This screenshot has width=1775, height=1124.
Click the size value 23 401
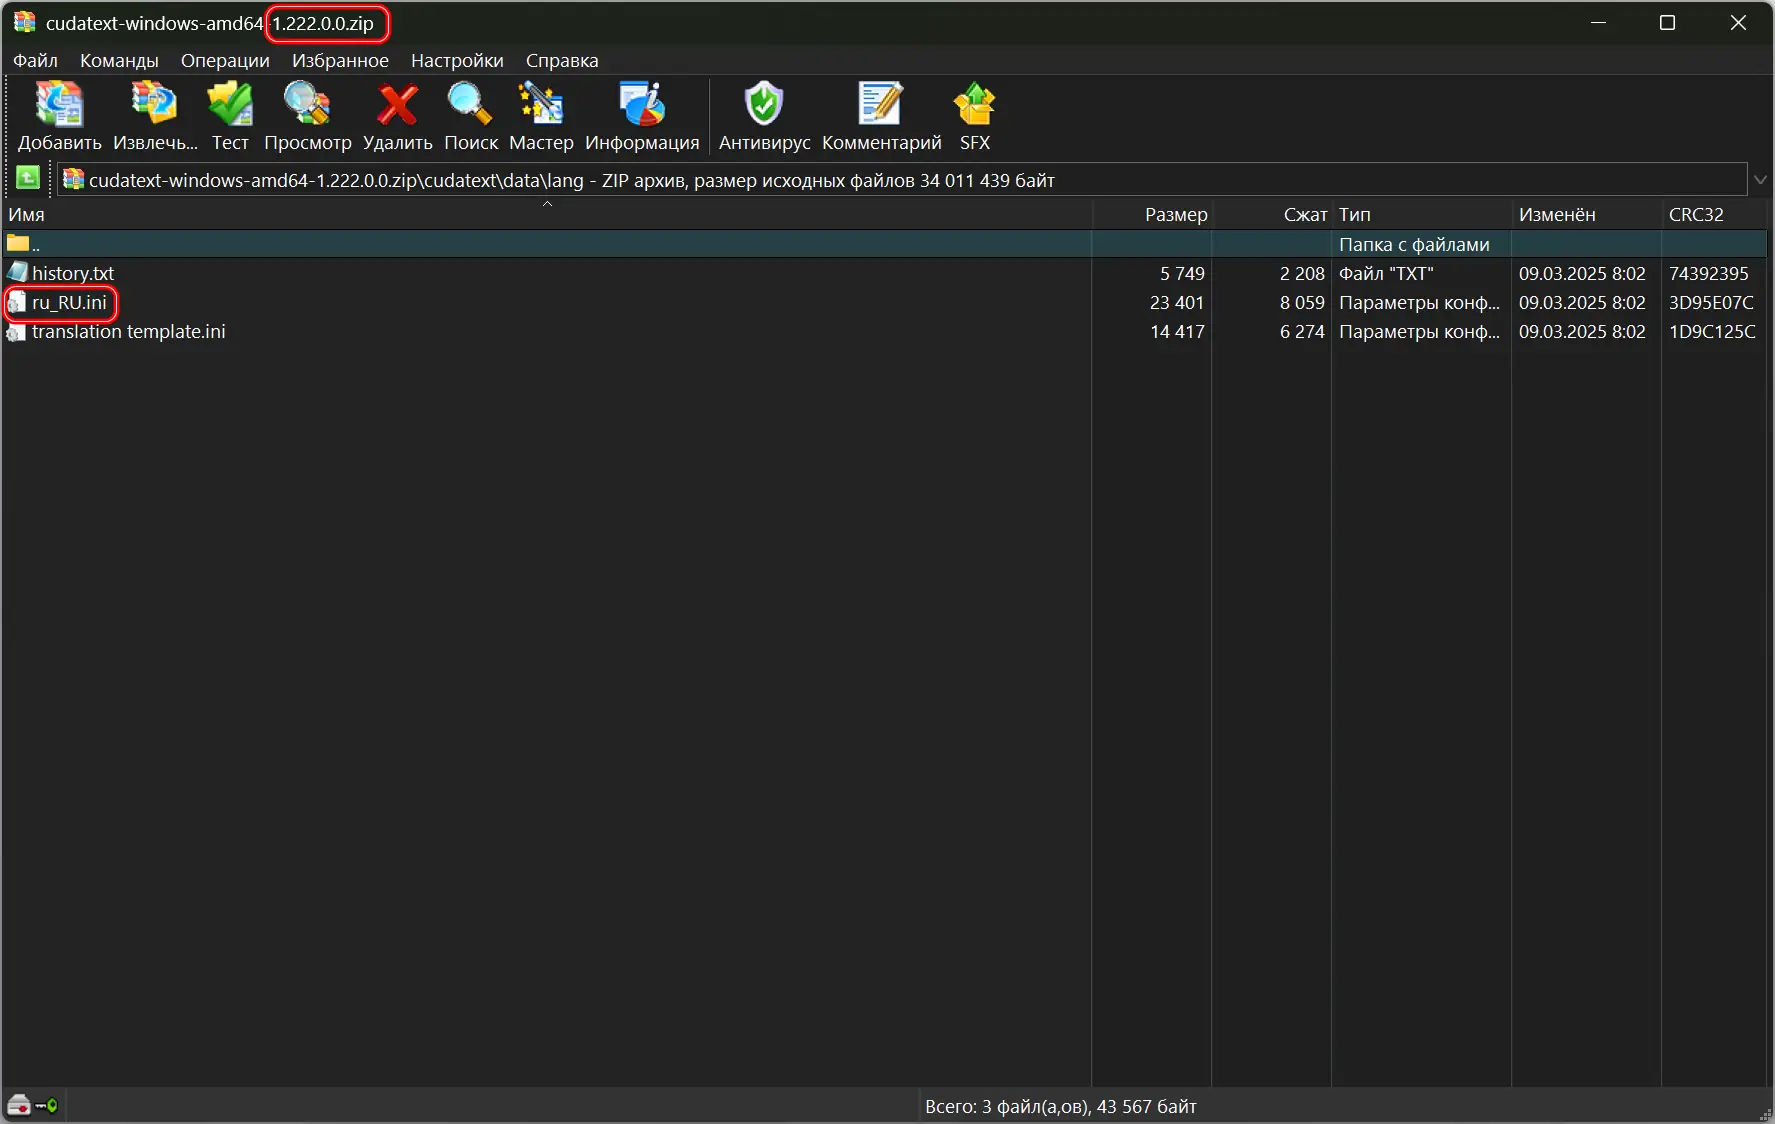[x=1177, y=302]
